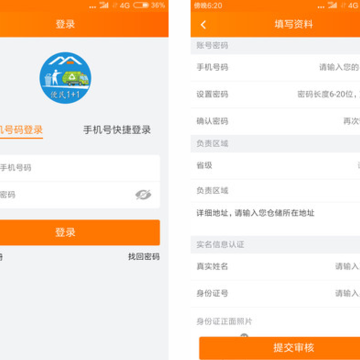Focus the 密码 login input field
The height and width of the screenshot is (360, 360).
(80, 195)
